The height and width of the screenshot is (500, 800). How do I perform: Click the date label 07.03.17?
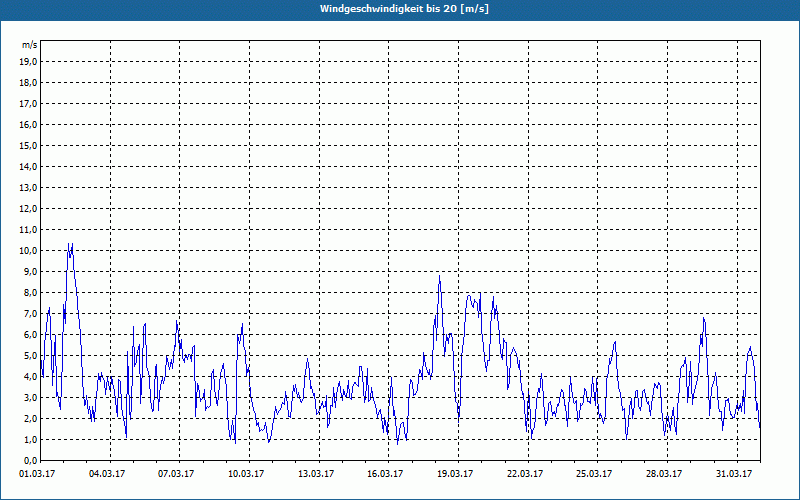pos(176,474)
